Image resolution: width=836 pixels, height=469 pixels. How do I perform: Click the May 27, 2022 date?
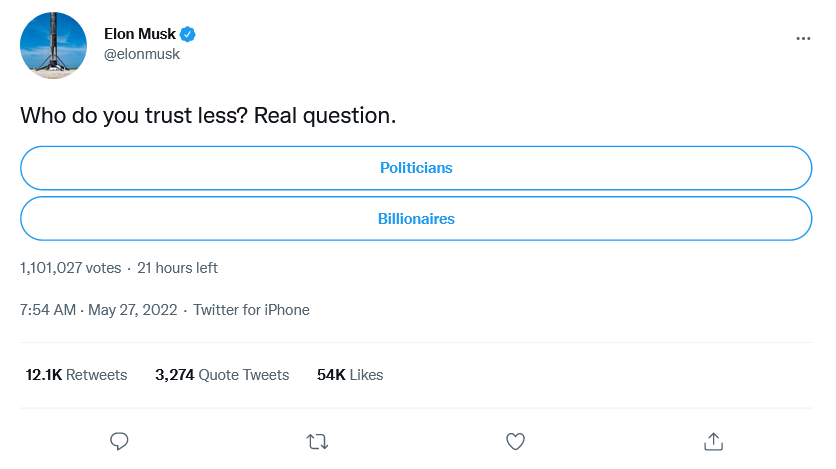coord(134,310)
